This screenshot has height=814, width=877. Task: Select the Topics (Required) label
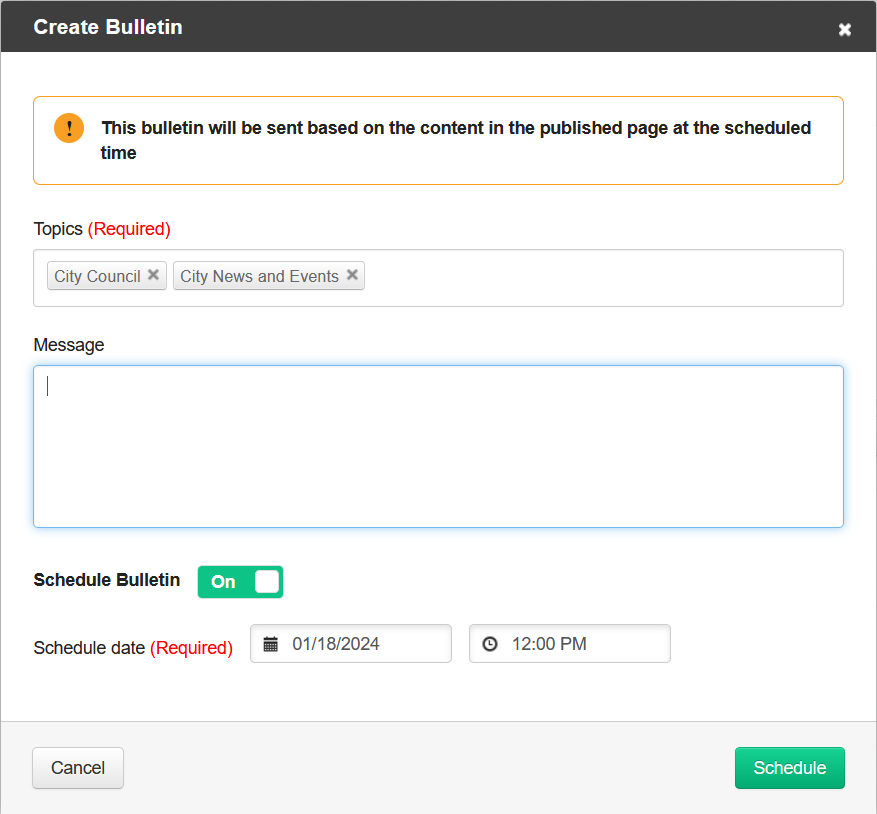coord(101,229)
